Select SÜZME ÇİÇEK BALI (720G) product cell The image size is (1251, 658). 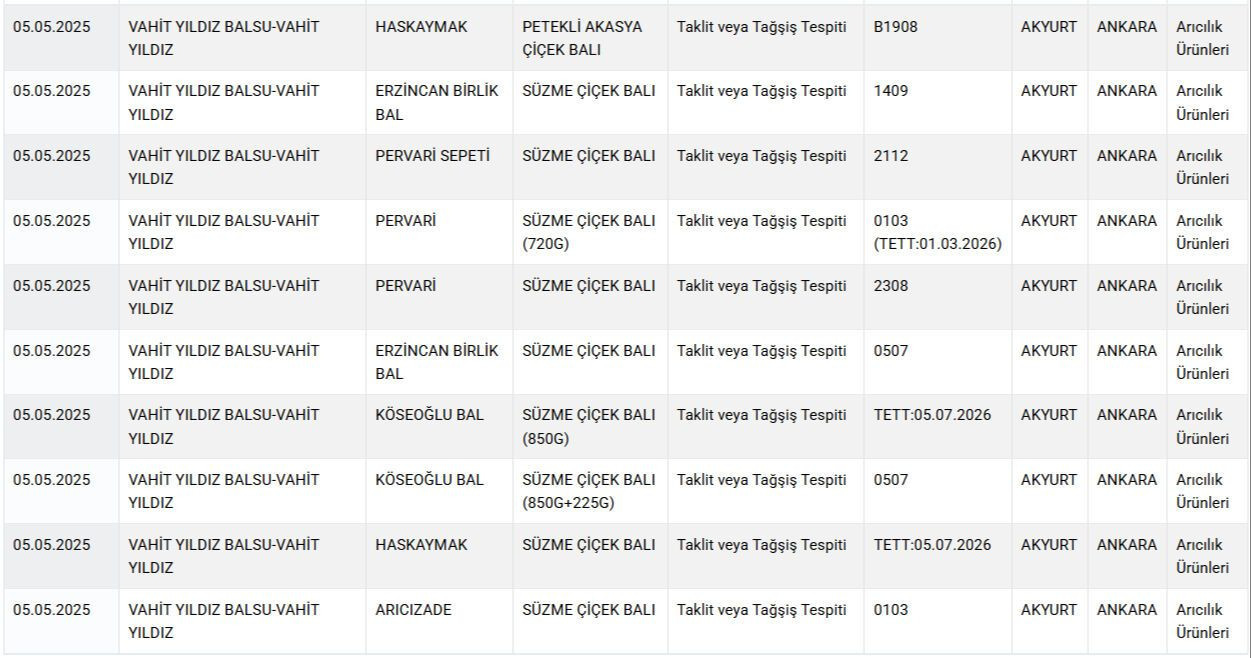[588, 232]
